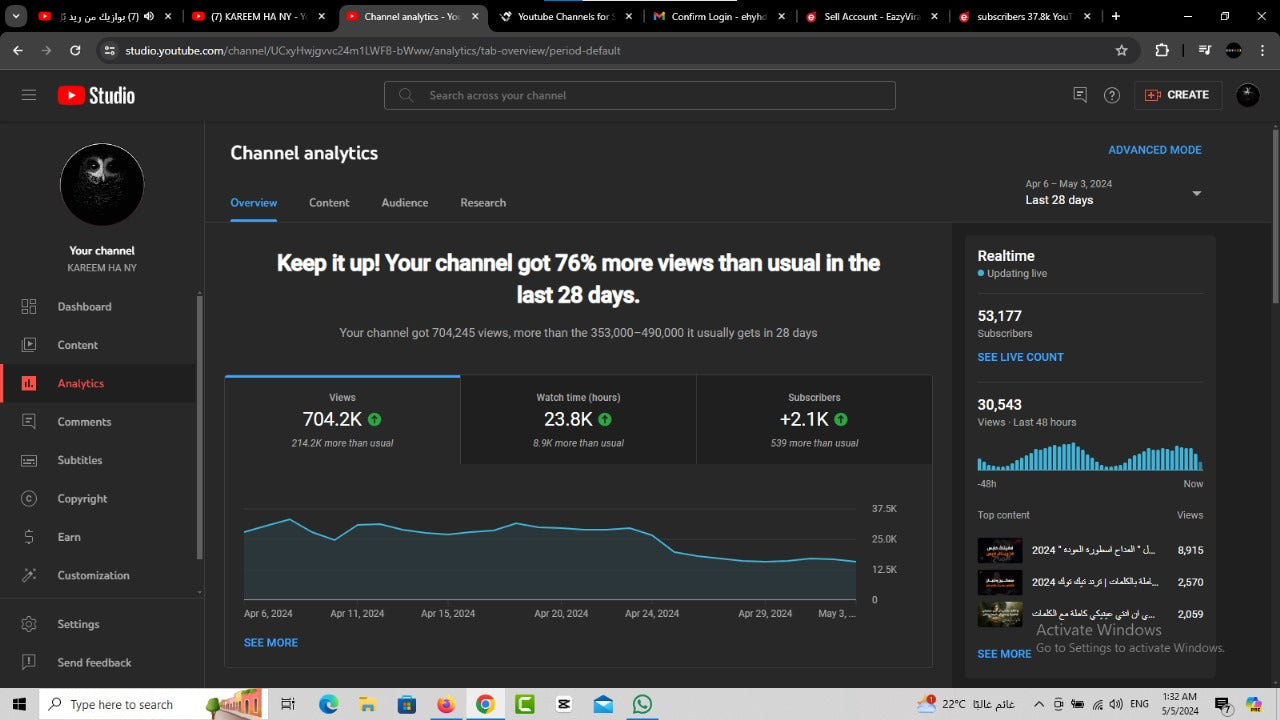Open browser Extensions puzzle icon
This screenshot has height=720, width=1280.
1161,50
